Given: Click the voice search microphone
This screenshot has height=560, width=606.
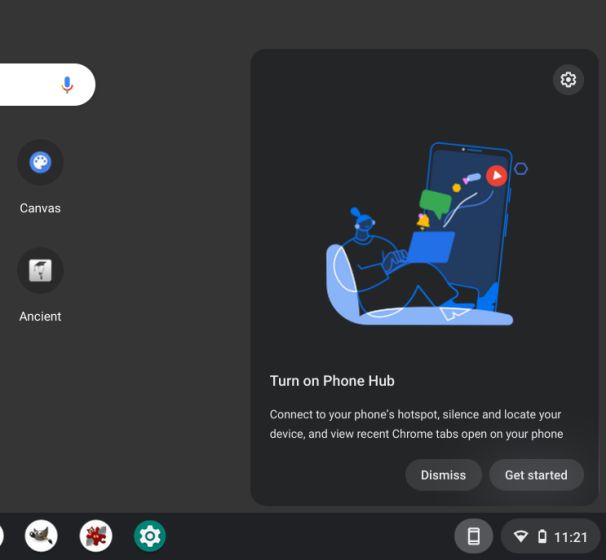Looking at the screenshot, I should [x=67, y=85].
